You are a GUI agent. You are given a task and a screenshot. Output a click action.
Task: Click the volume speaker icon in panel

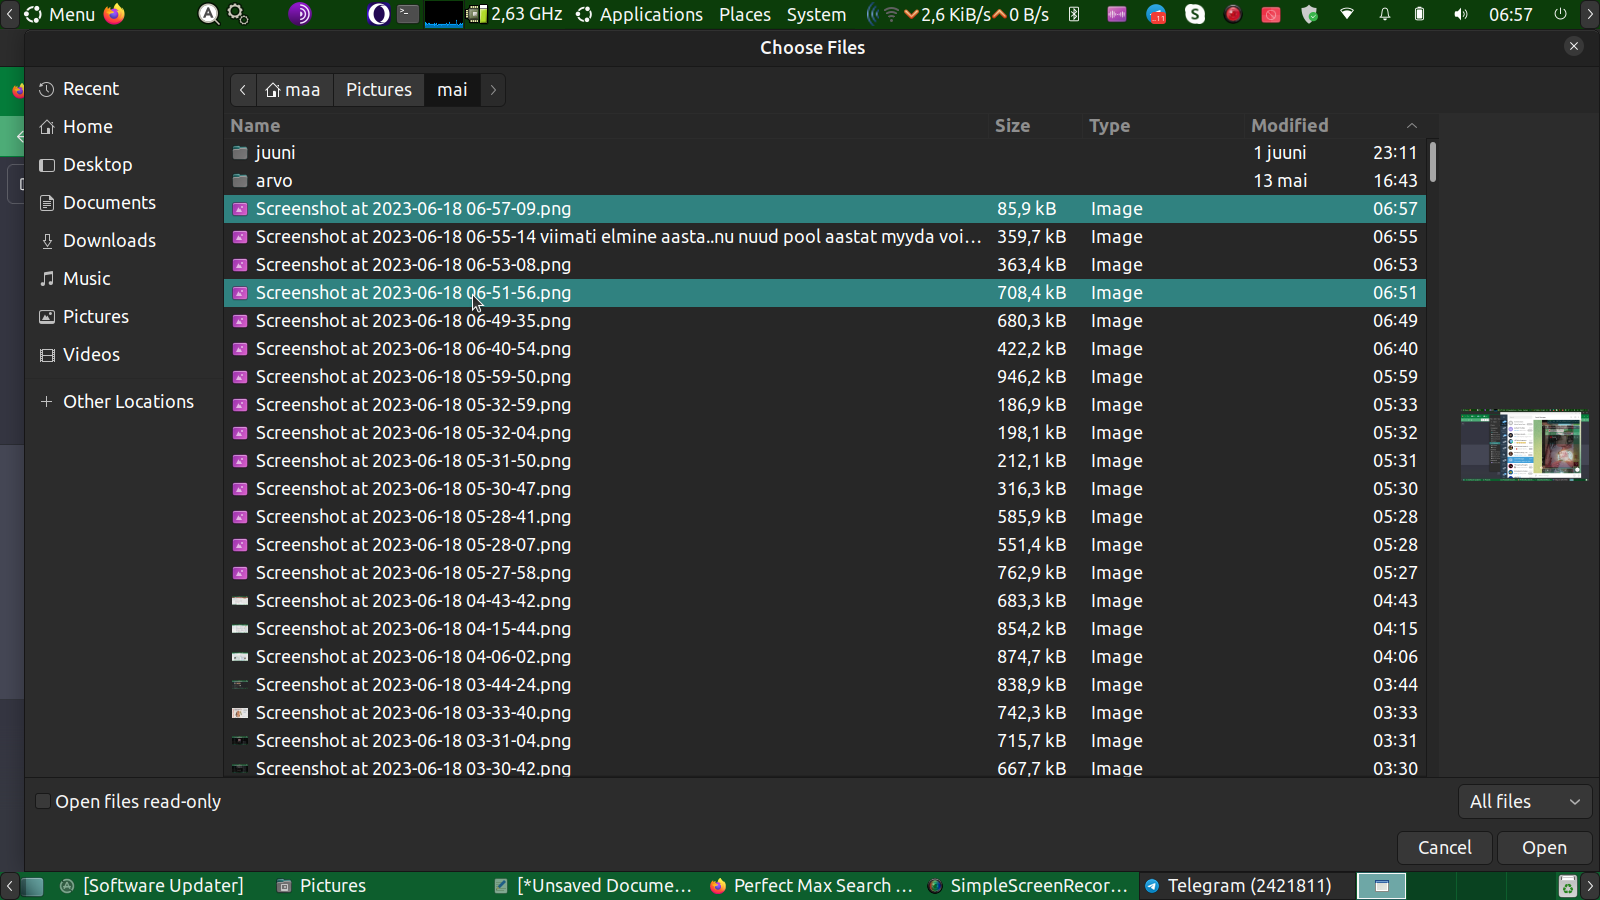[x=1460, y=14]
